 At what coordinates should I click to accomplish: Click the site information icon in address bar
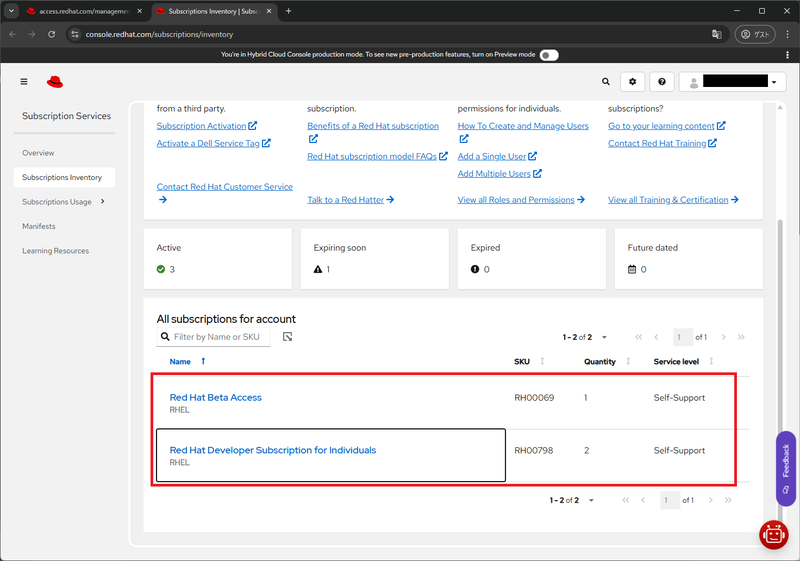(x=75, y=34)
